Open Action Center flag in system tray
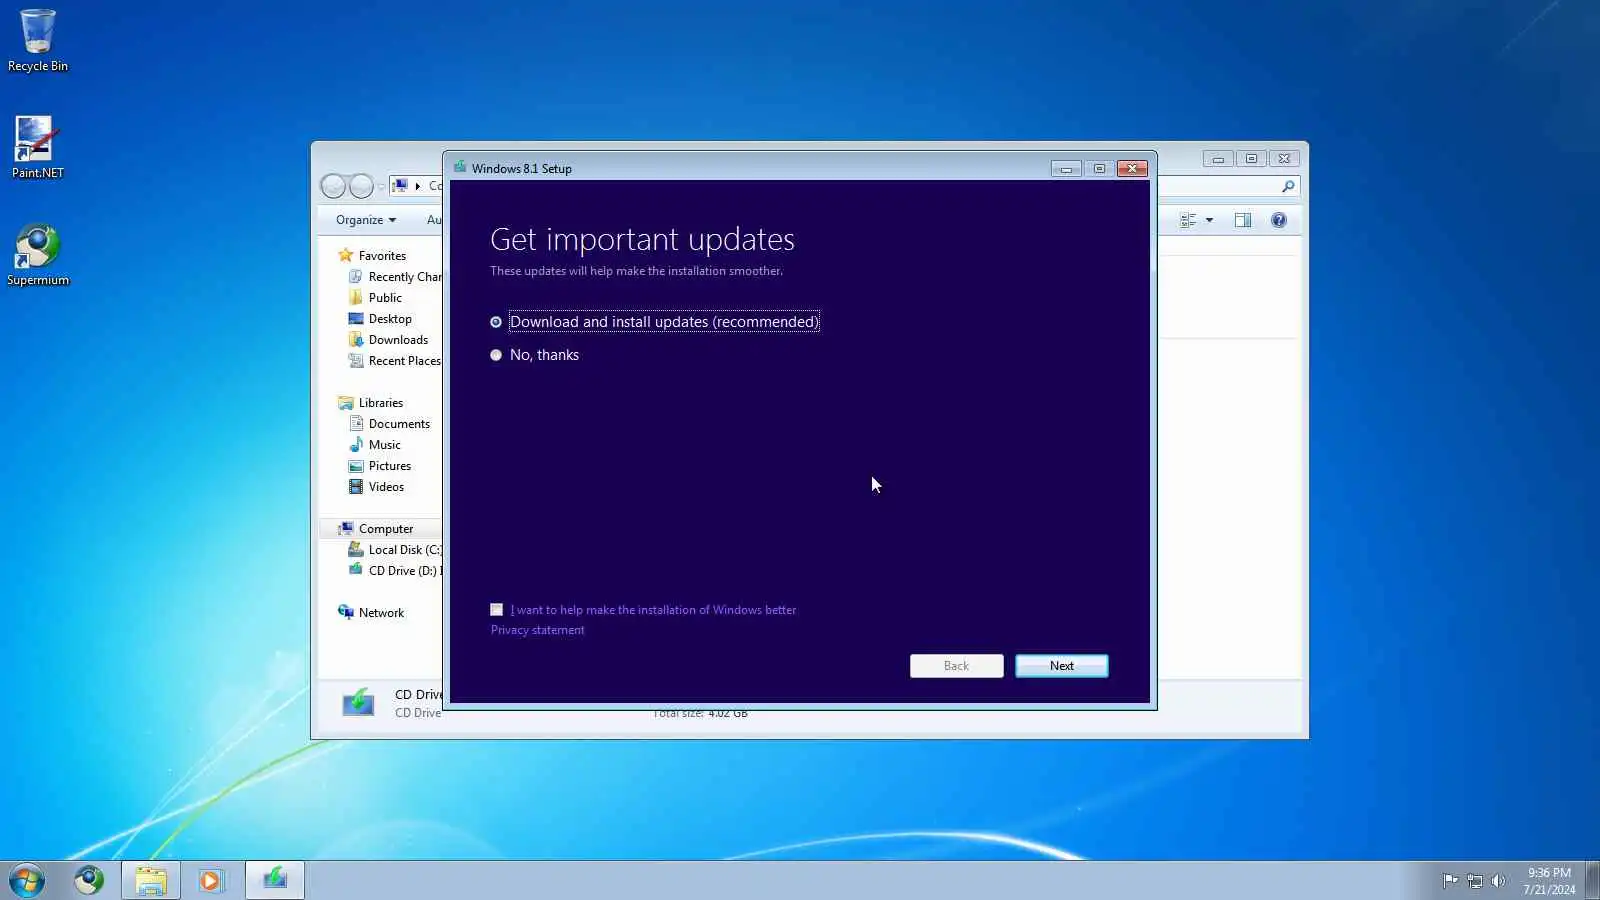1600x900 pixels. [1450, 881]
